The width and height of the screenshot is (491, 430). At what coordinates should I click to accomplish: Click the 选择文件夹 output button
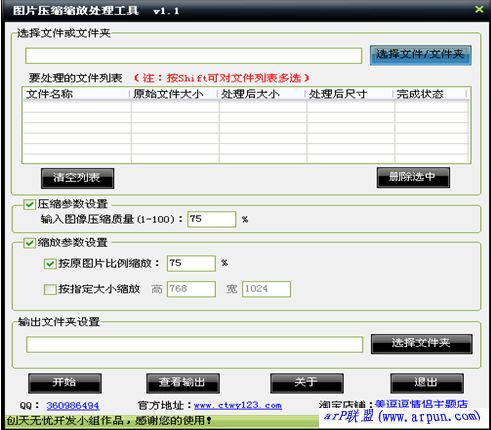click(x=421, y=344)
